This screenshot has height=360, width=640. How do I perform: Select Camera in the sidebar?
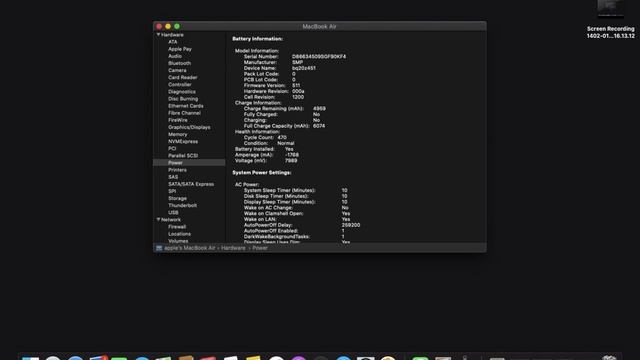tap(177, 71)
